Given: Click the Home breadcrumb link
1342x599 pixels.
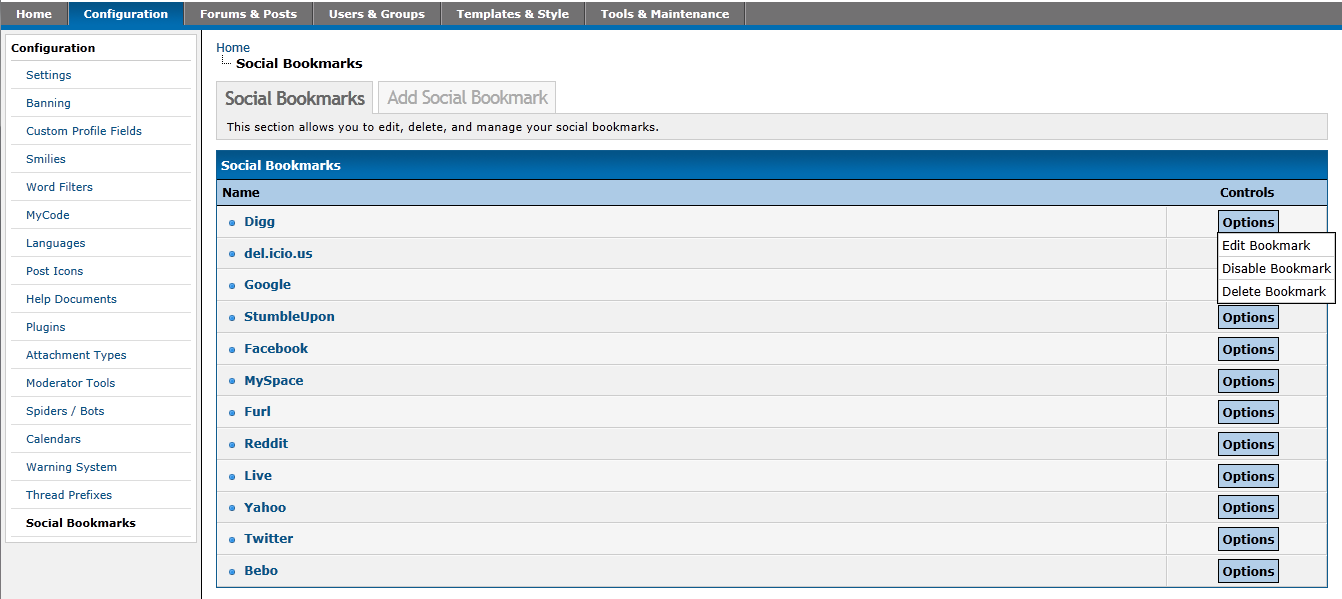Looking at the screenshot, I should click(233, 48).
